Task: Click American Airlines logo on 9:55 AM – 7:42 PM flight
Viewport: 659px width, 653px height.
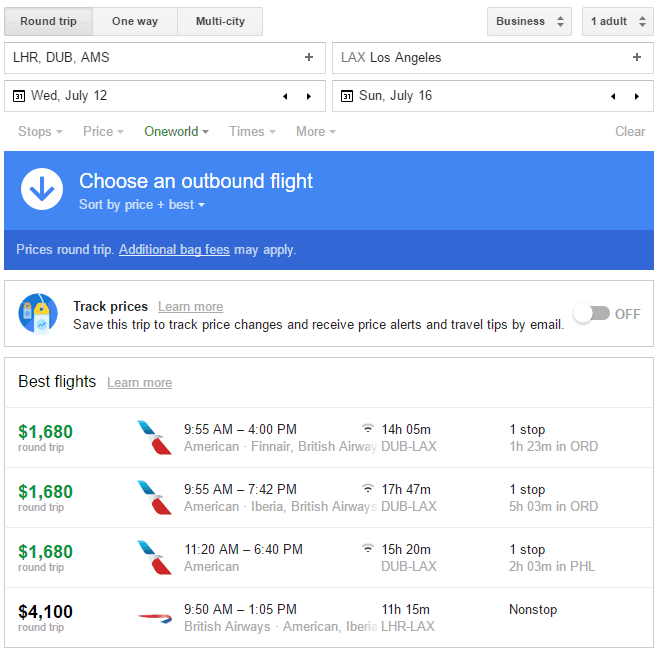Action: tap(155, 498)
